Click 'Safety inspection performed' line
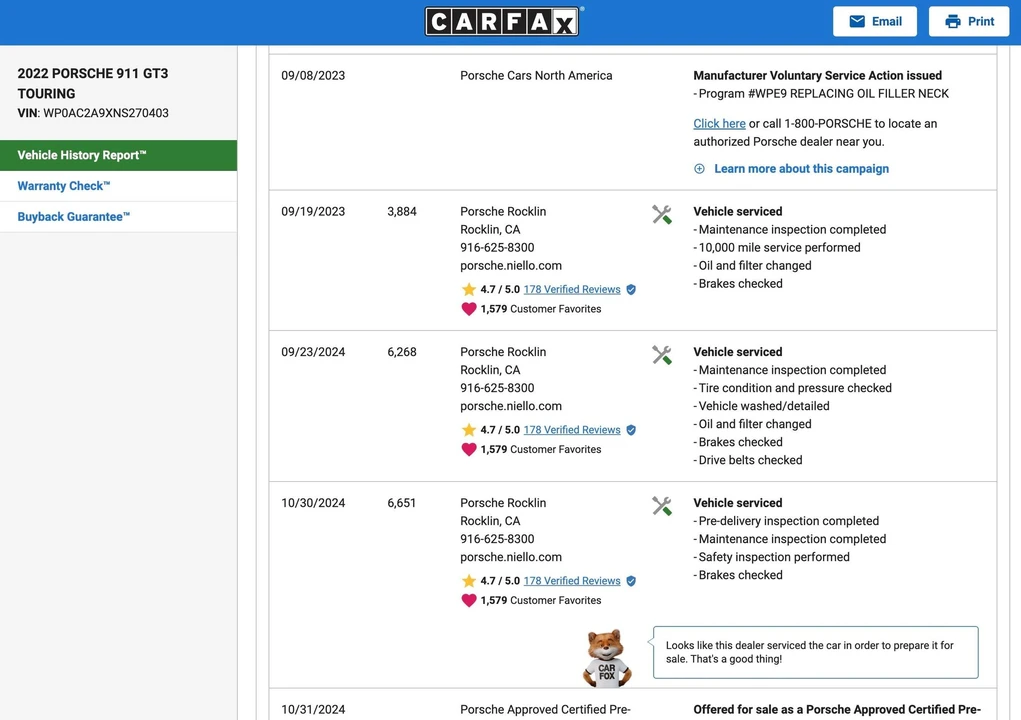Viewport: 1021px width, 720px height. [774, 557]
